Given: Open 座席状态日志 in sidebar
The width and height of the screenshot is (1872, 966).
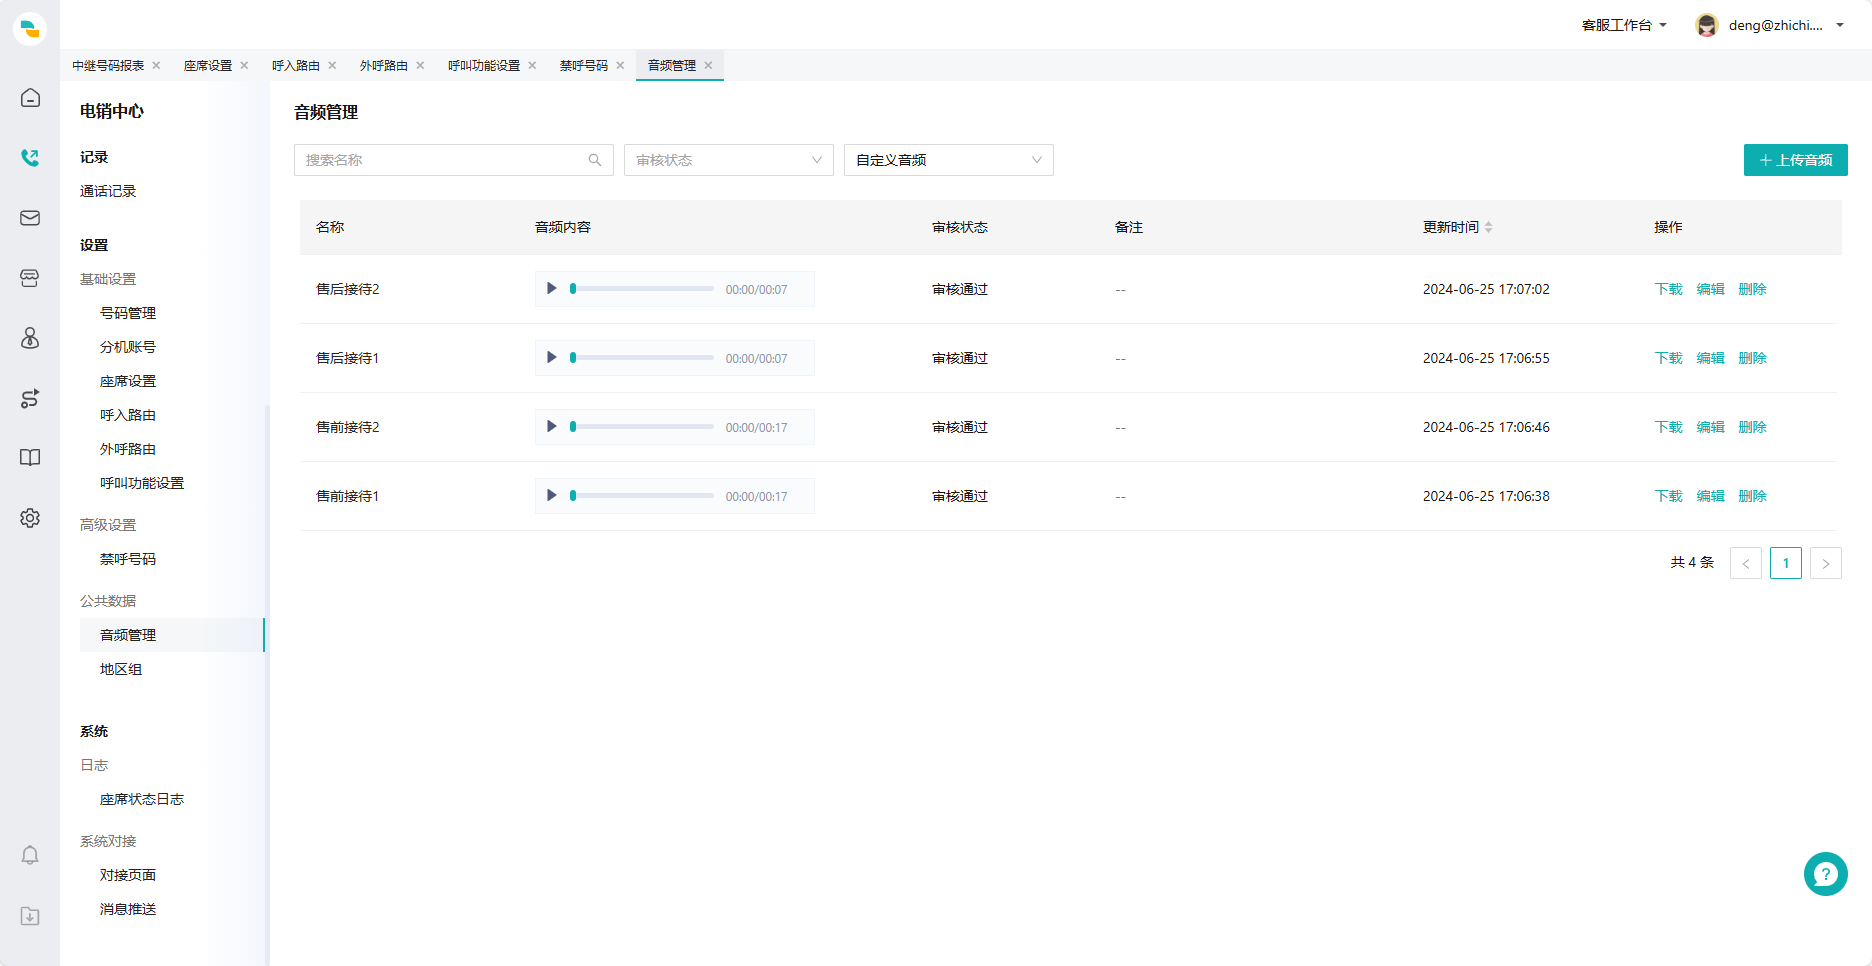Looking at the screenshot, I should (x=142, y=799).
